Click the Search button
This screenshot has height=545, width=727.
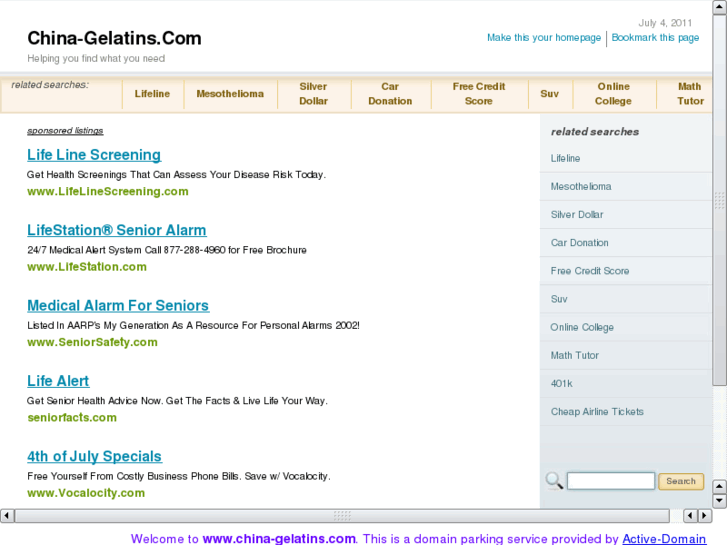click(681, 481)
